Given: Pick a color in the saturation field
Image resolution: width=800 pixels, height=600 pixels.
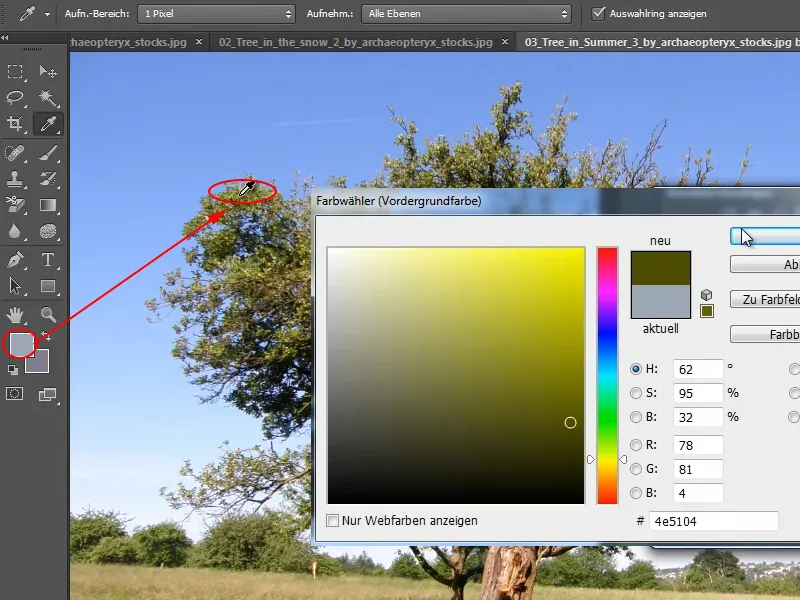Looking at the screenshot, I should [456, 376].
